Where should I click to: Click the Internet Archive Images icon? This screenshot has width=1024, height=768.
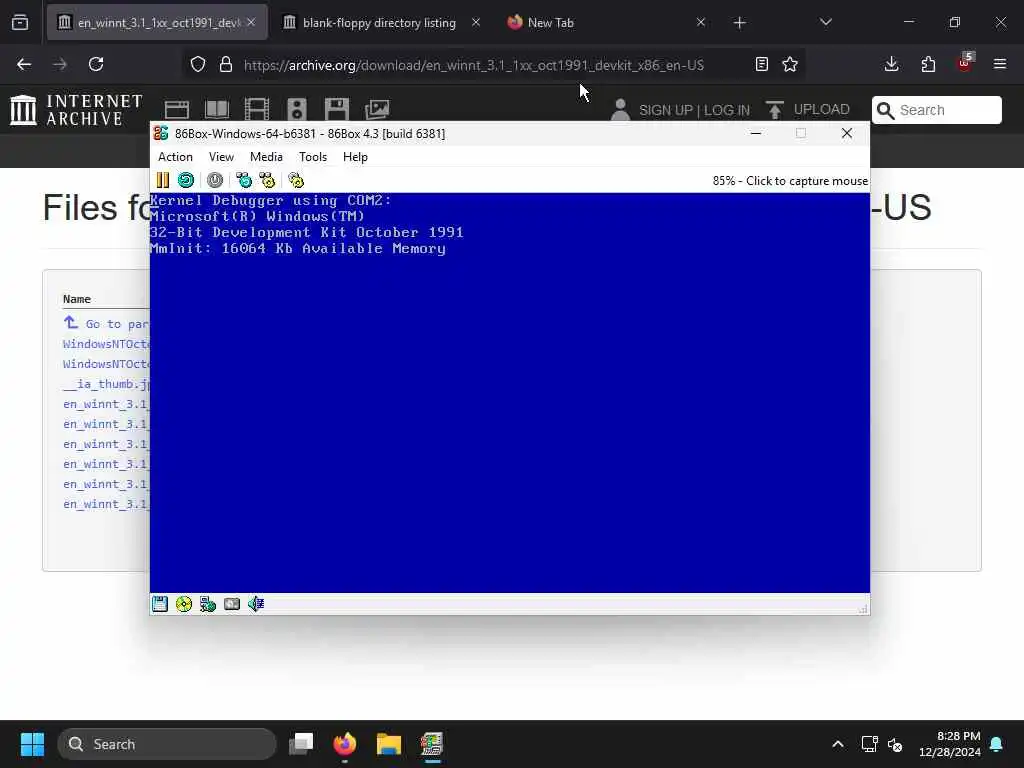coord(377,109)
